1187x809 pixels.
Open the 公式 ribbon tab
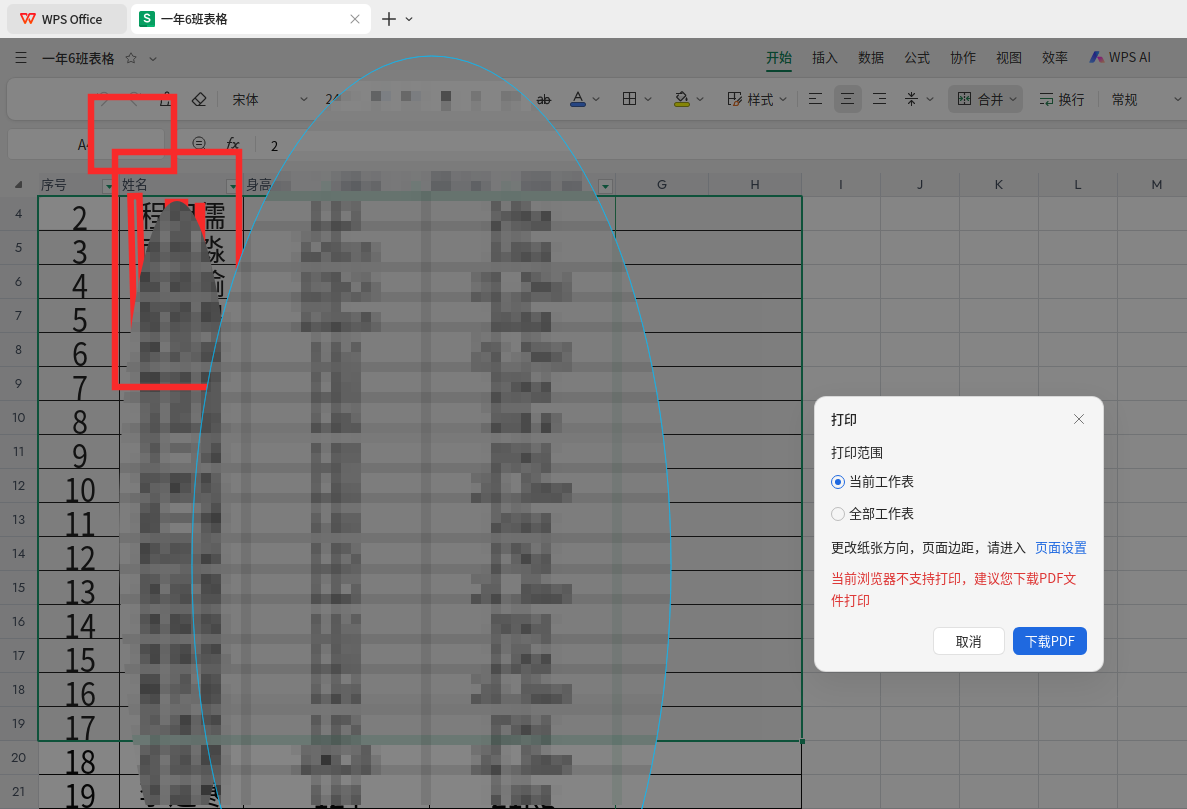coord(917,58)
